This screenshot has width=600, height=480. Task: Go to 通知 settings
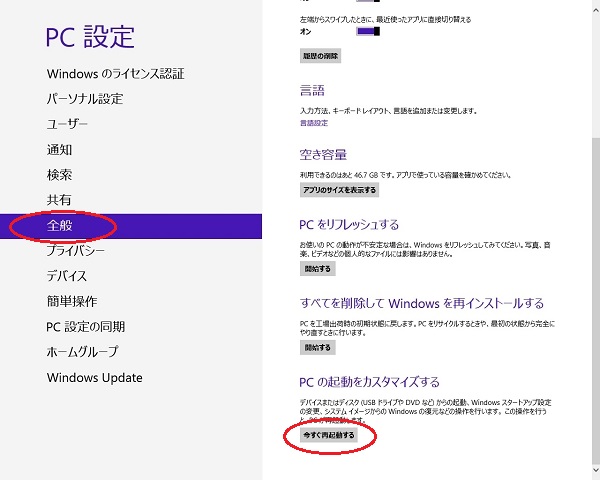59,149
